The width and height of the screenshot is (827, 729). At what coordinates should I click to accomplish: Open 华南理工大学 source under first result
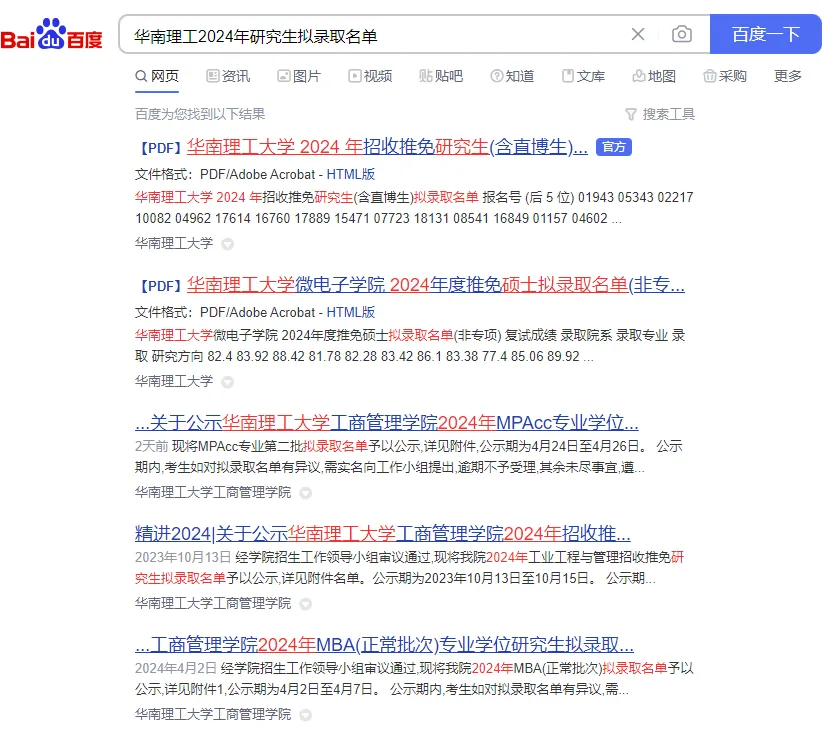click(x=174, y=244)
